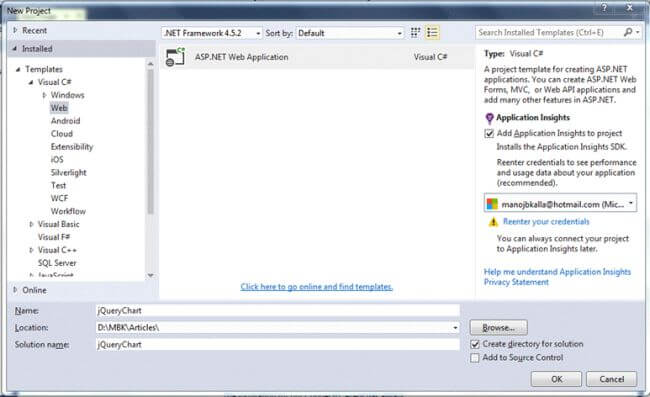Click the Application Insights lightbulb icon
The image size is (650, 397).
489,119
